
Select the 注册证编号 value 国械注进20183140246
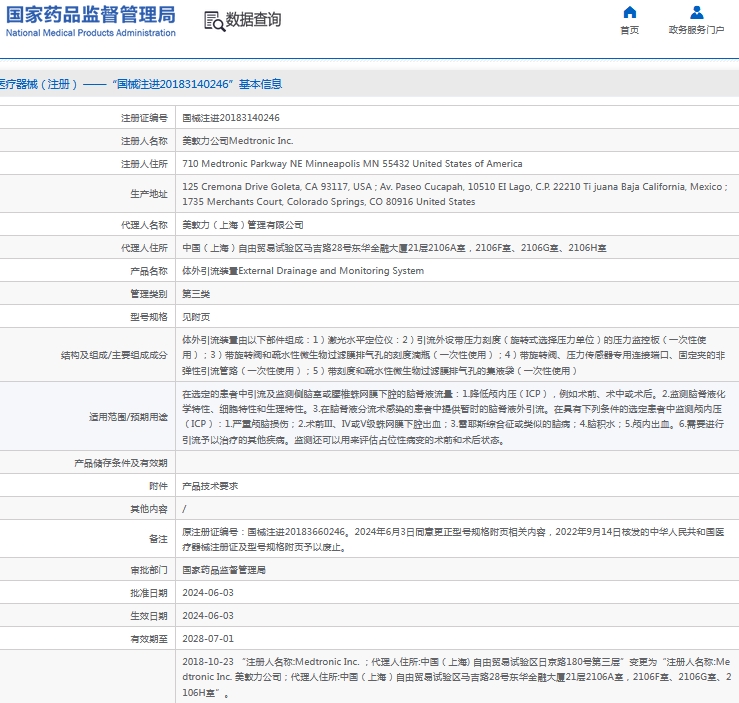[231, 118]
